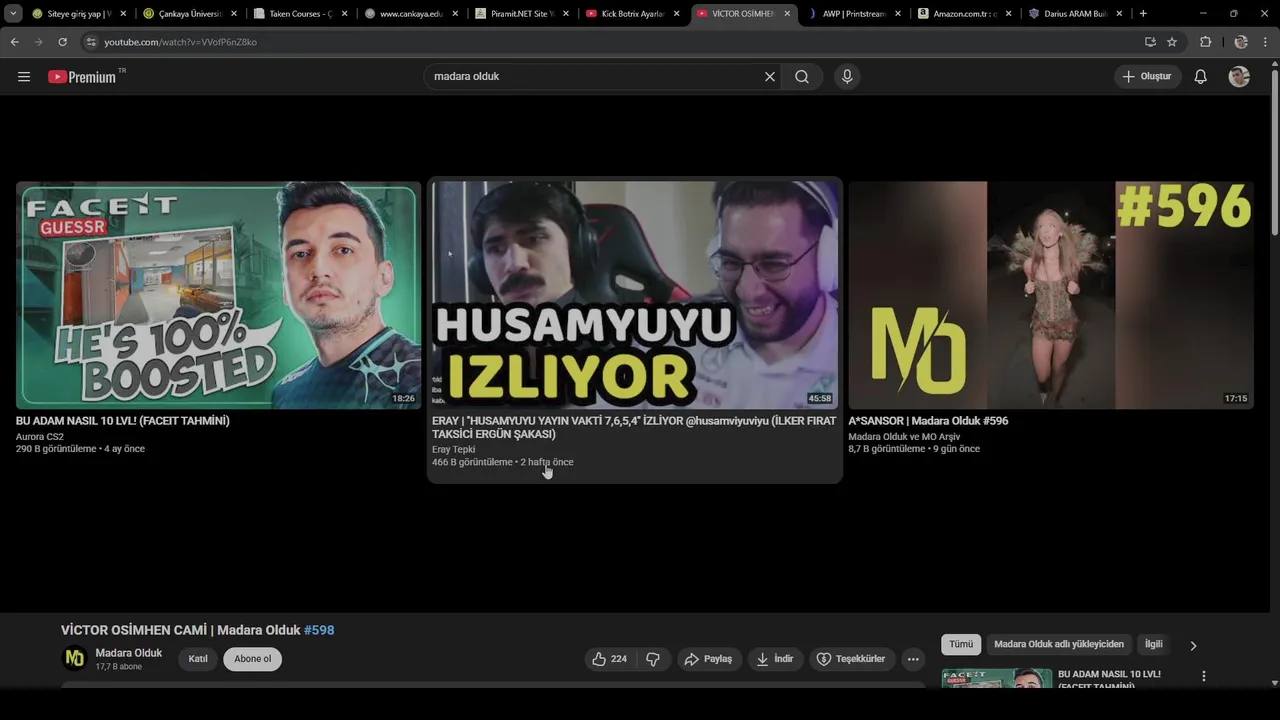Open the account avatar menu on YouTube
Viewport: 1280px width, 720px height.
pyautogui.click(x=1239, y=77)
